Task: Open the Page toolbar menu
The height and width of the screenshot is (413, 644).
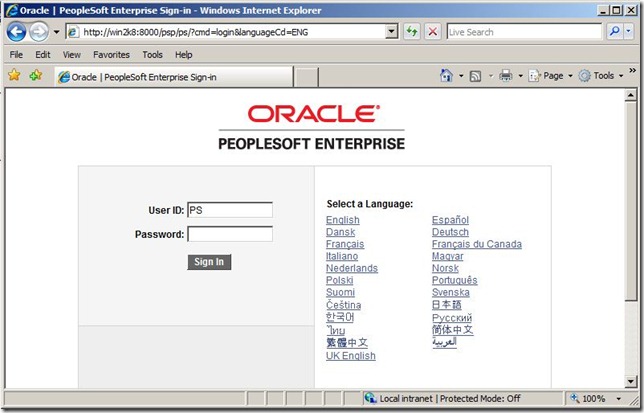Action: [550, 76]
